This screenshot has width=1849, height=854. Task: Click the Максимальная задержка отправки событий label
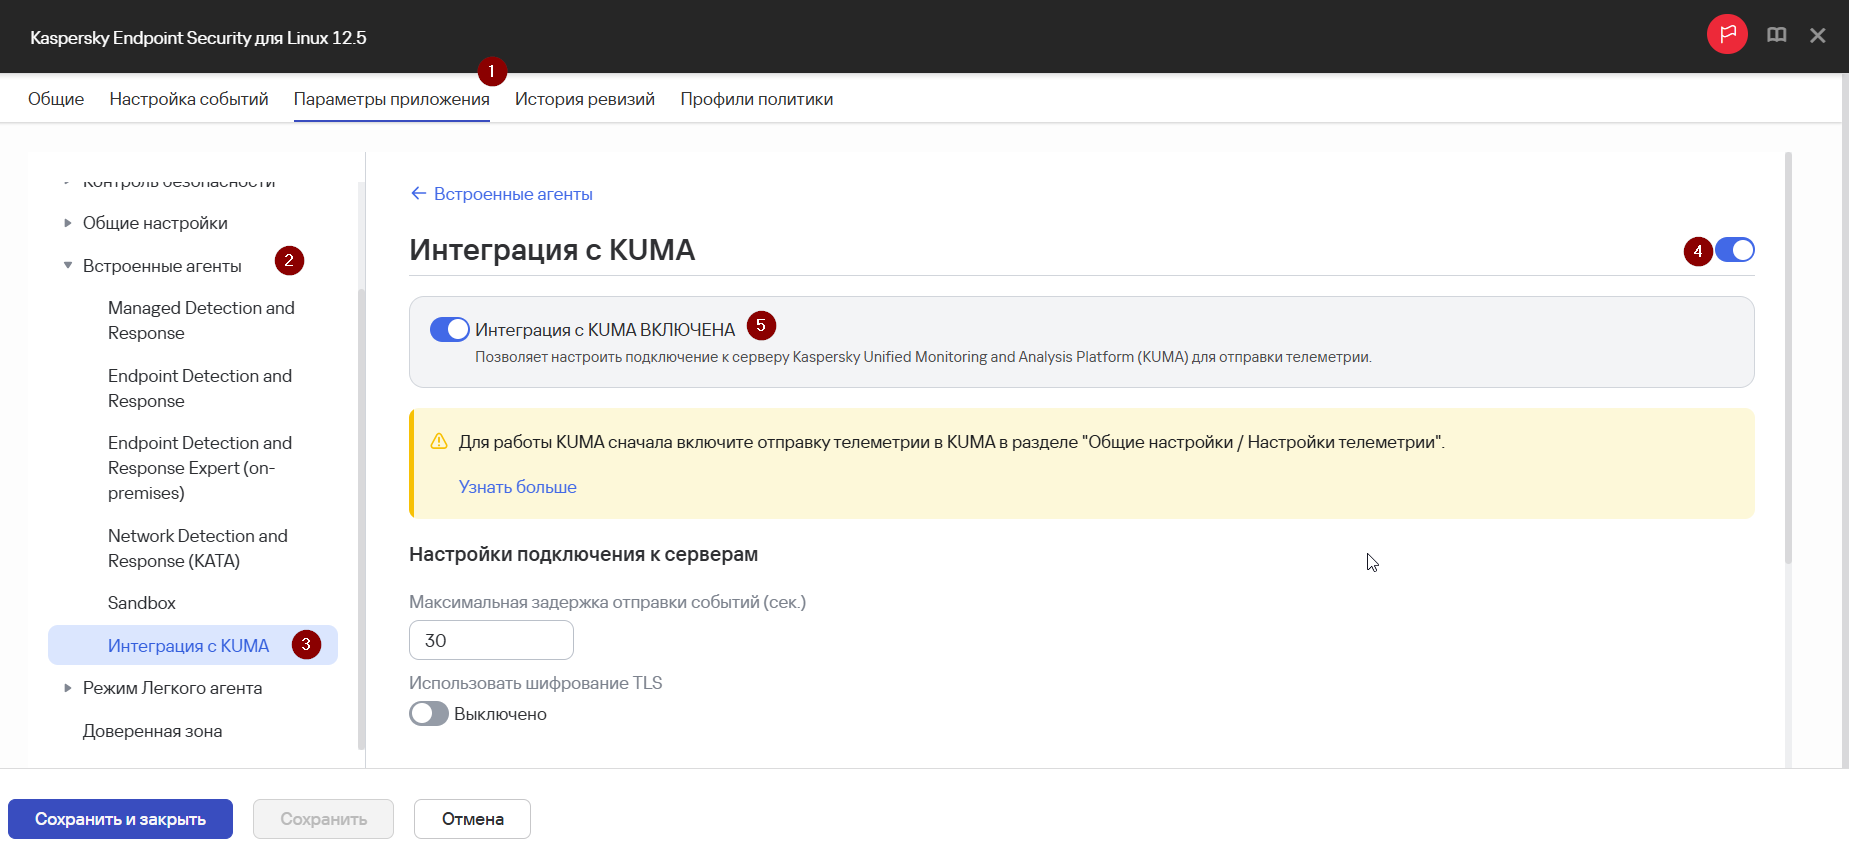[x=607, y=602]
